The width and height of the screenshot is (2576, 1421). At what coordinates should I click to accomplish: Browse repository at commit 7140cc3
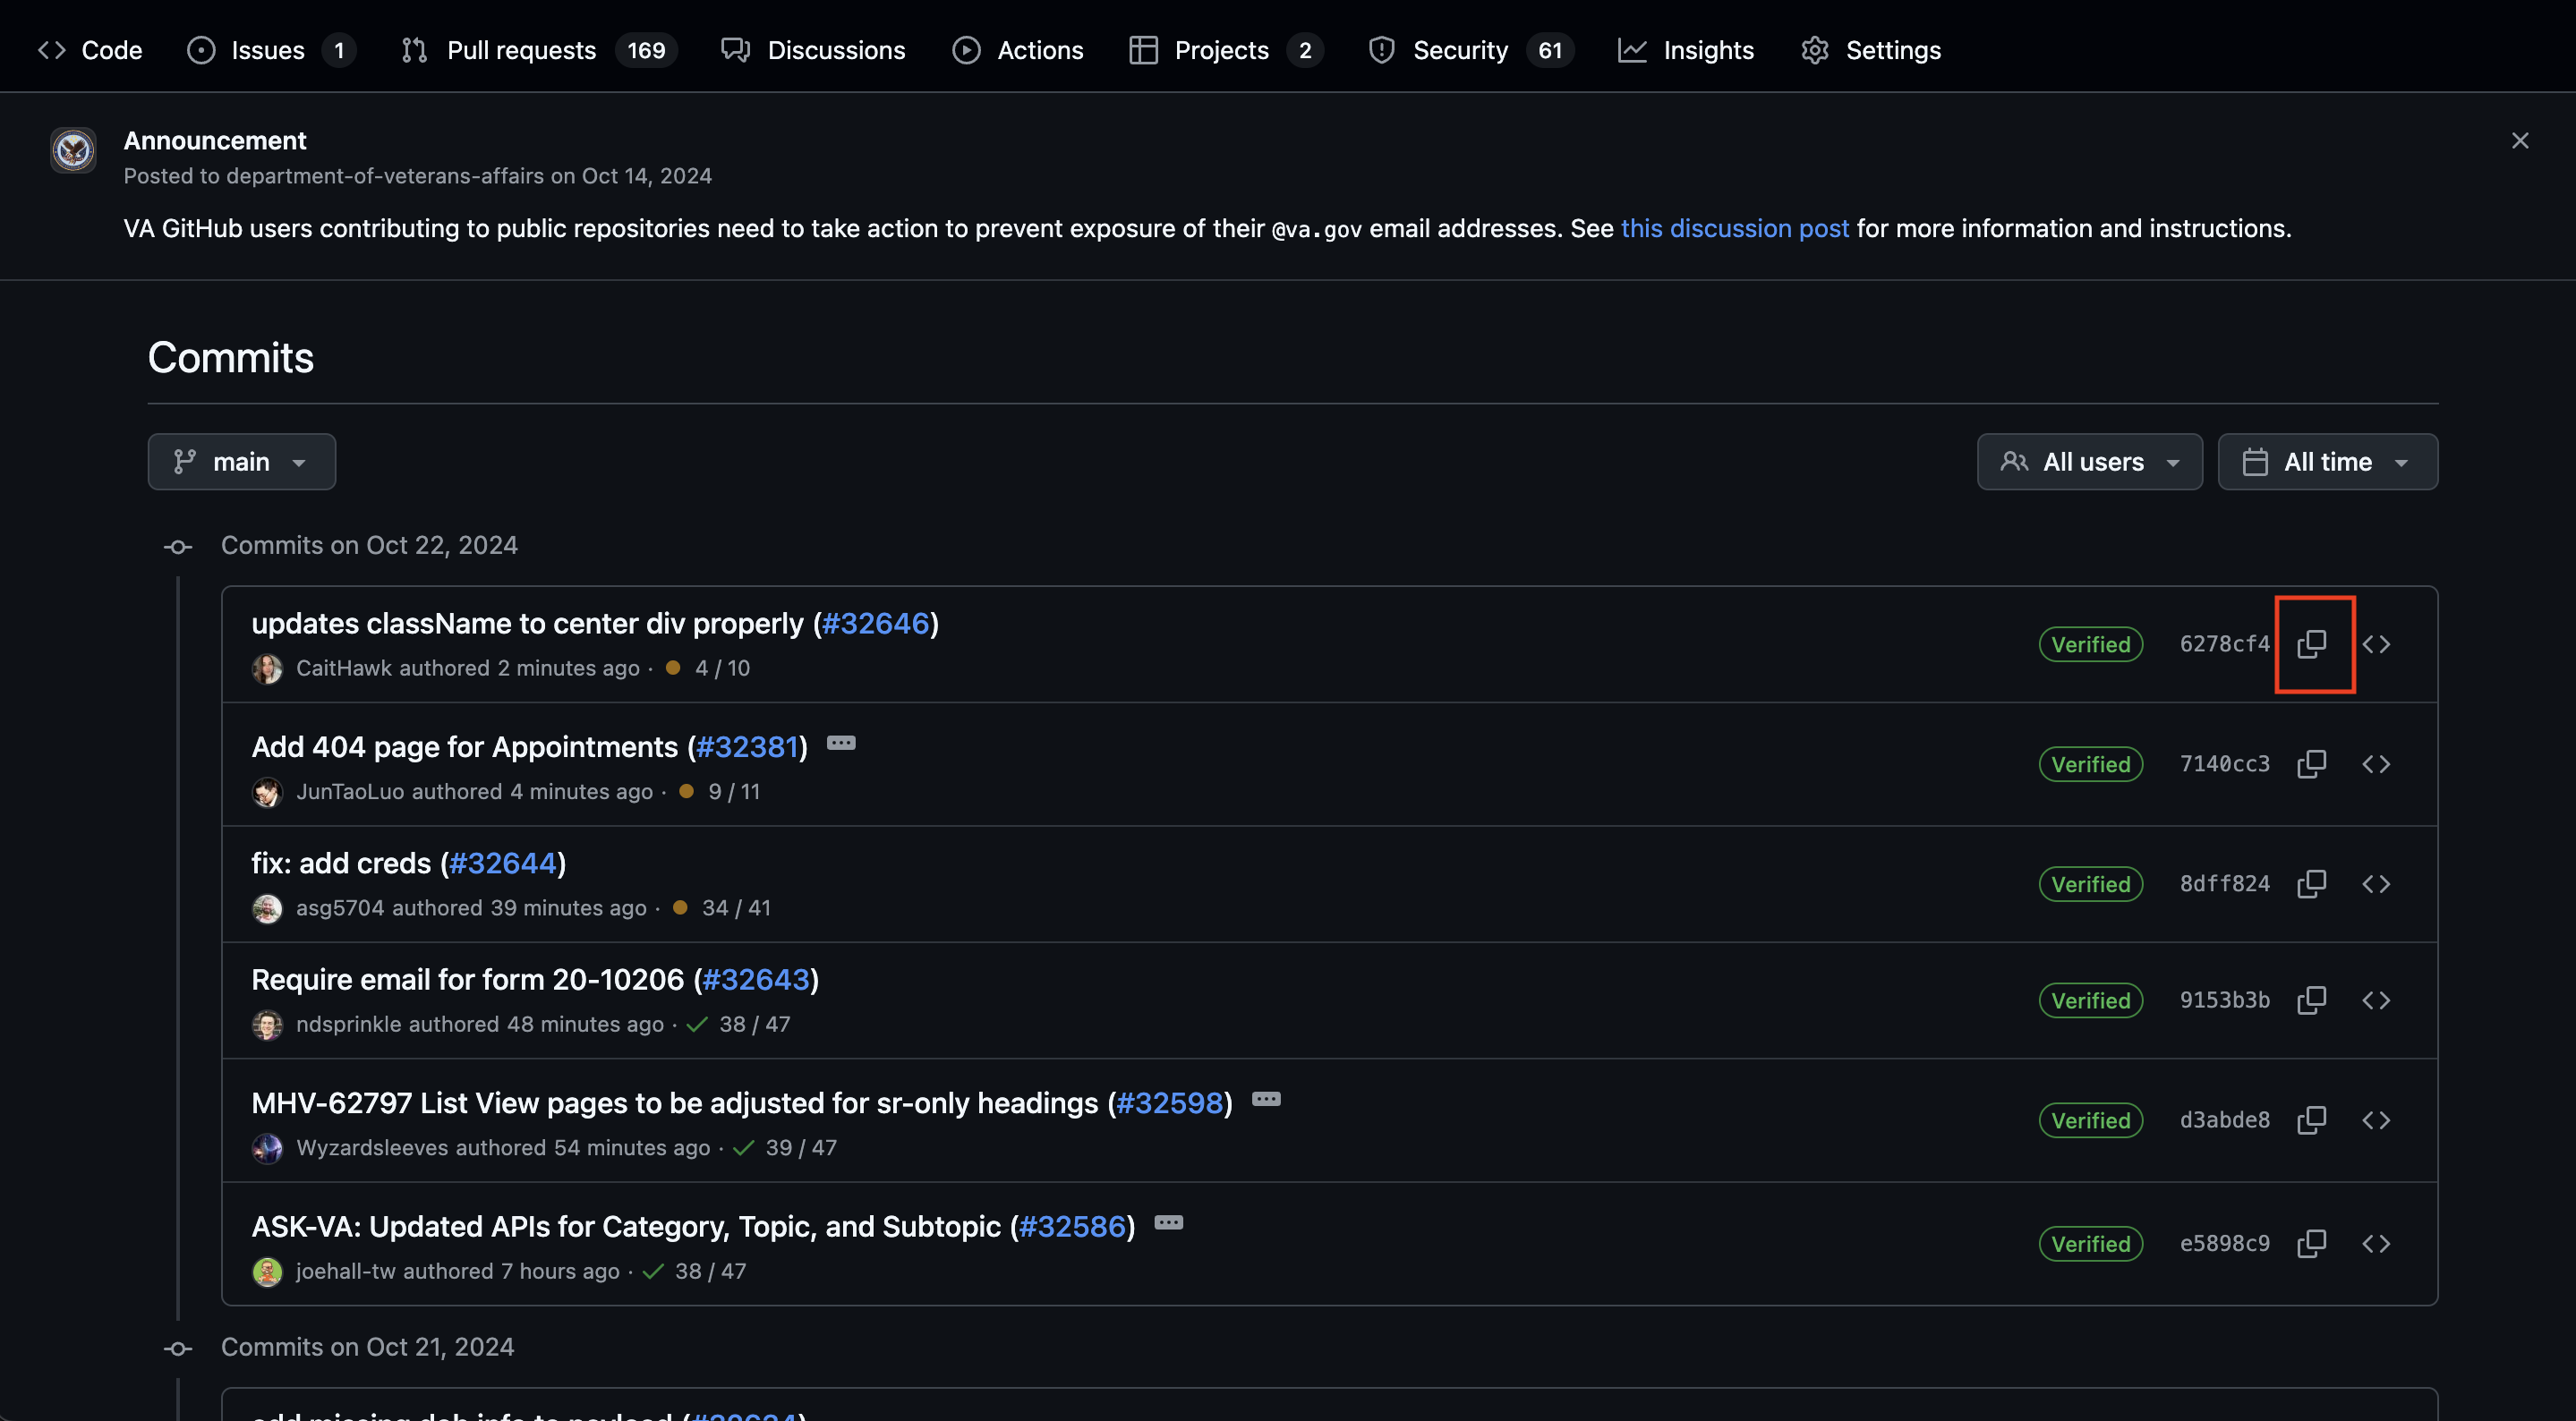coord(2378,764)
